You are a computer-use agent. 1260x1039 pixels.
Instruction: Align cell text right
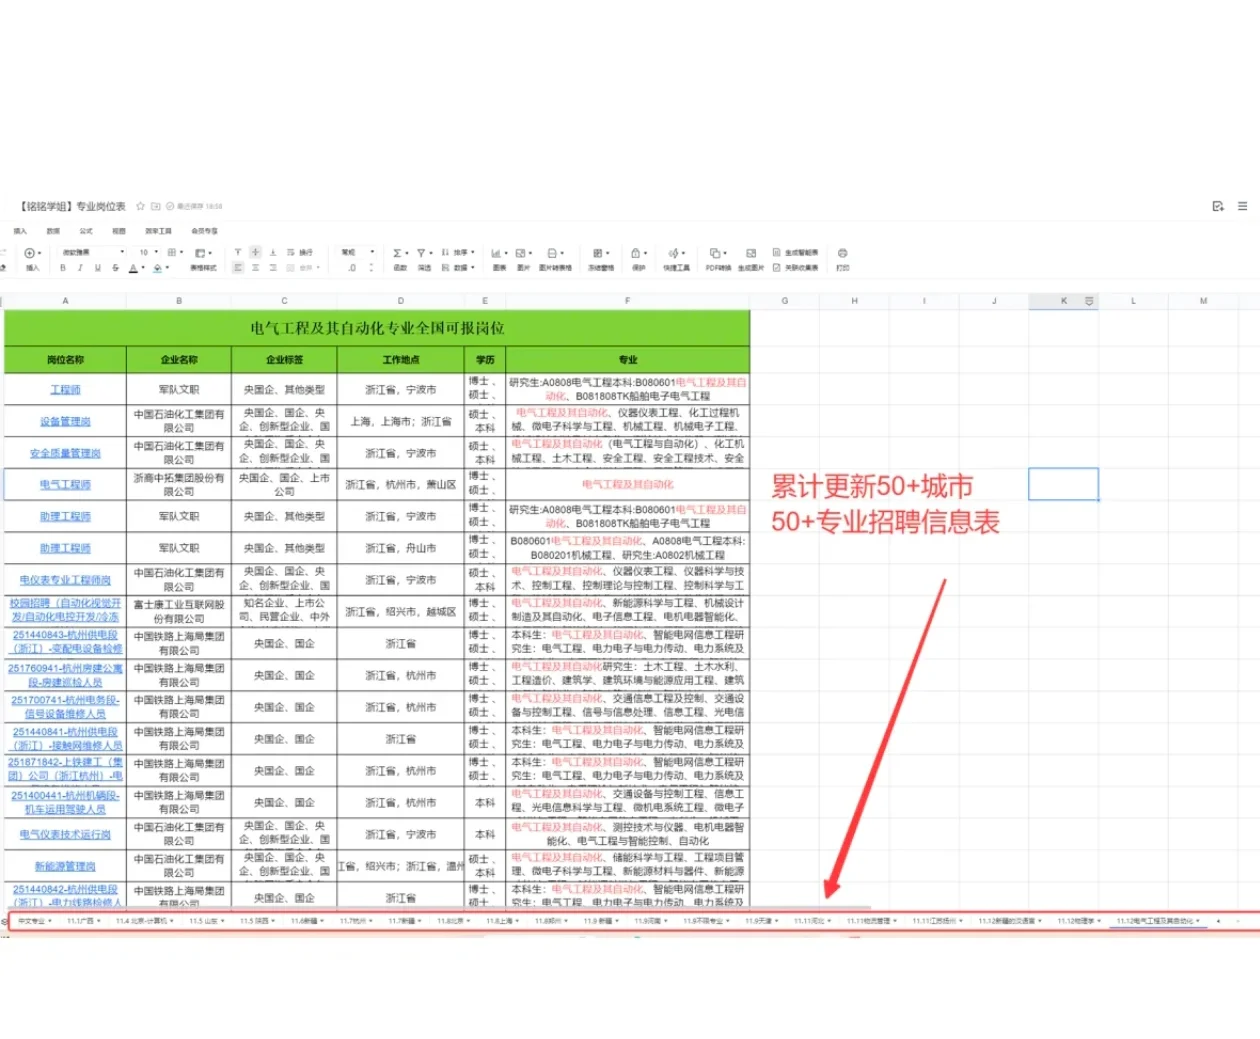pyautogui.click(x=273, y=268)
